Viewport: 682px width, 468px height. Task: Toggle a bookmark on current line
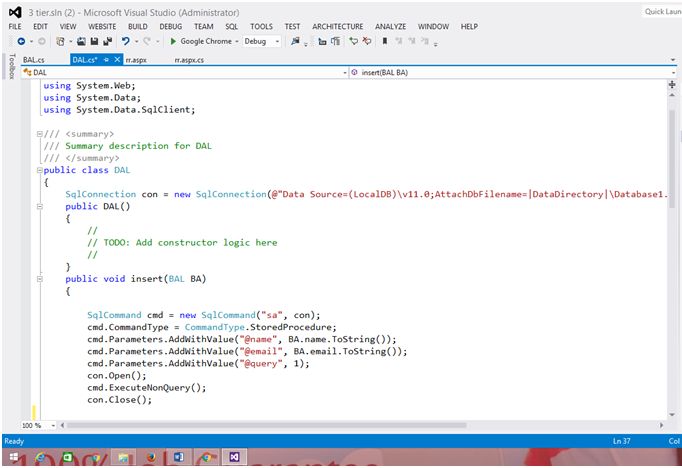[x=385, y=41]
